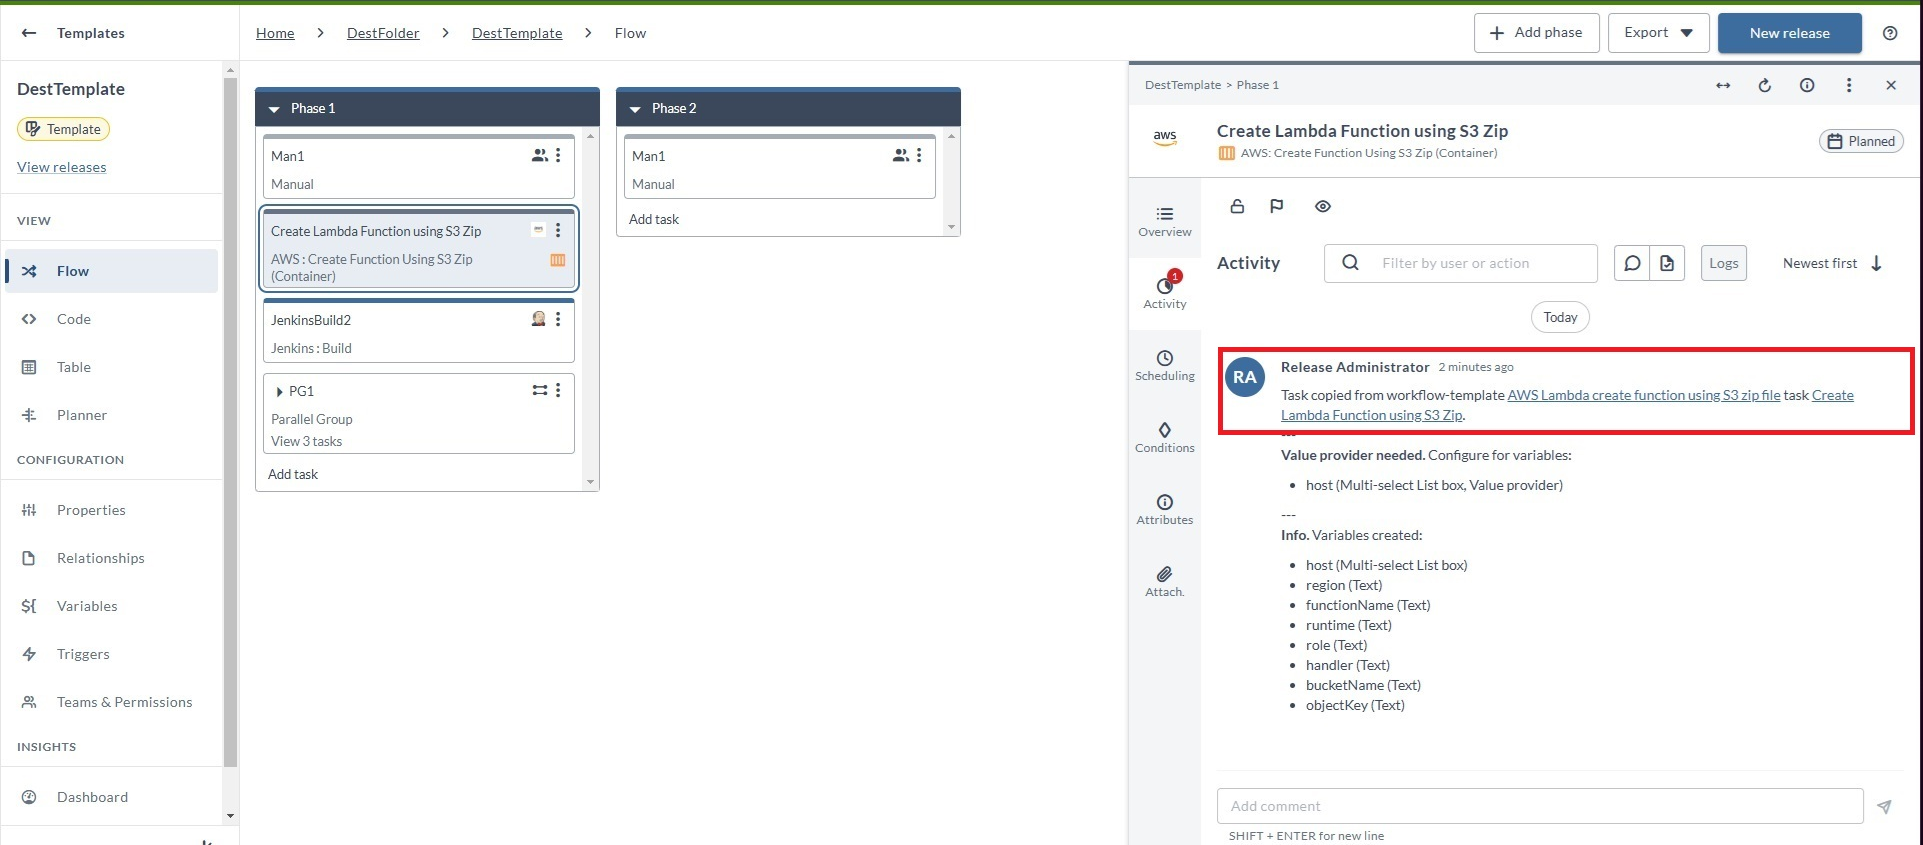This screenshot has width=1923, height=845.
Task: Open the Export dropdown
Action: (x=1659, y=33)
